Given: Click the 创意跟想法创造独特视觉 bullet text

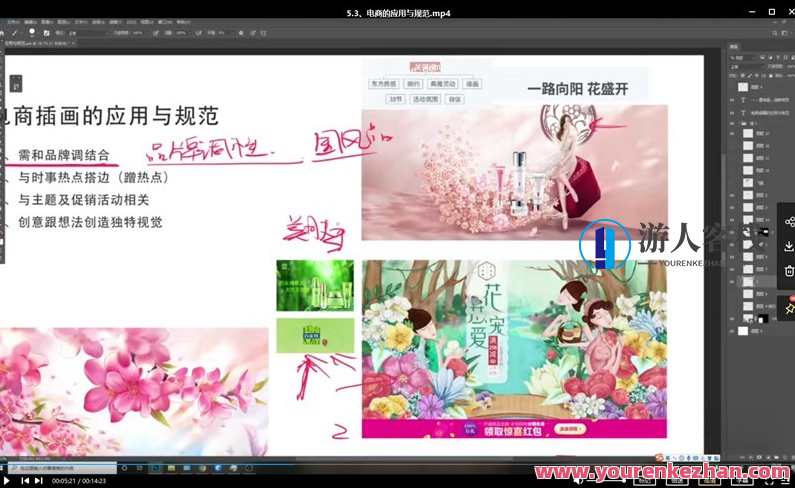Looking at the screenshot, I should tap(90, 222).
